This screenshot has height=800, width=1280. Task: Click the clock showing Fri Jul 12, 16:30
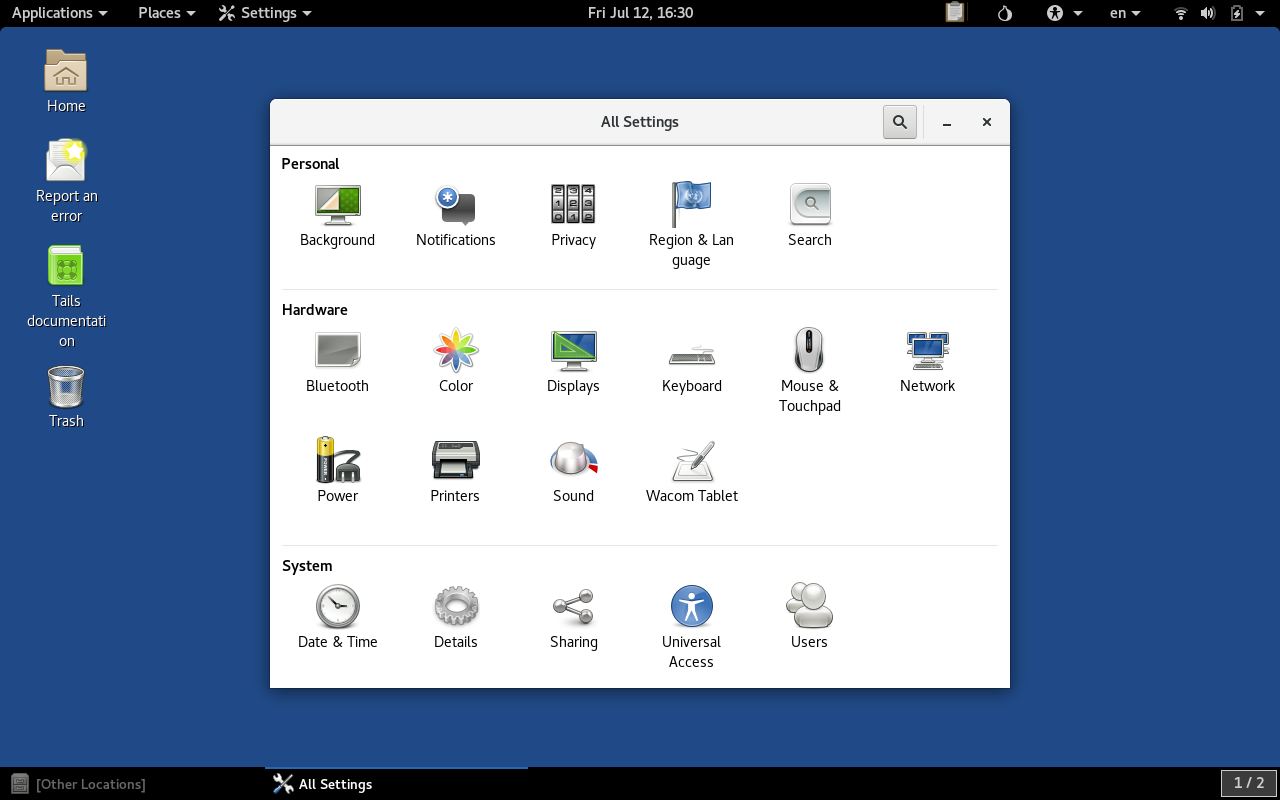click(x=640, y=13)
